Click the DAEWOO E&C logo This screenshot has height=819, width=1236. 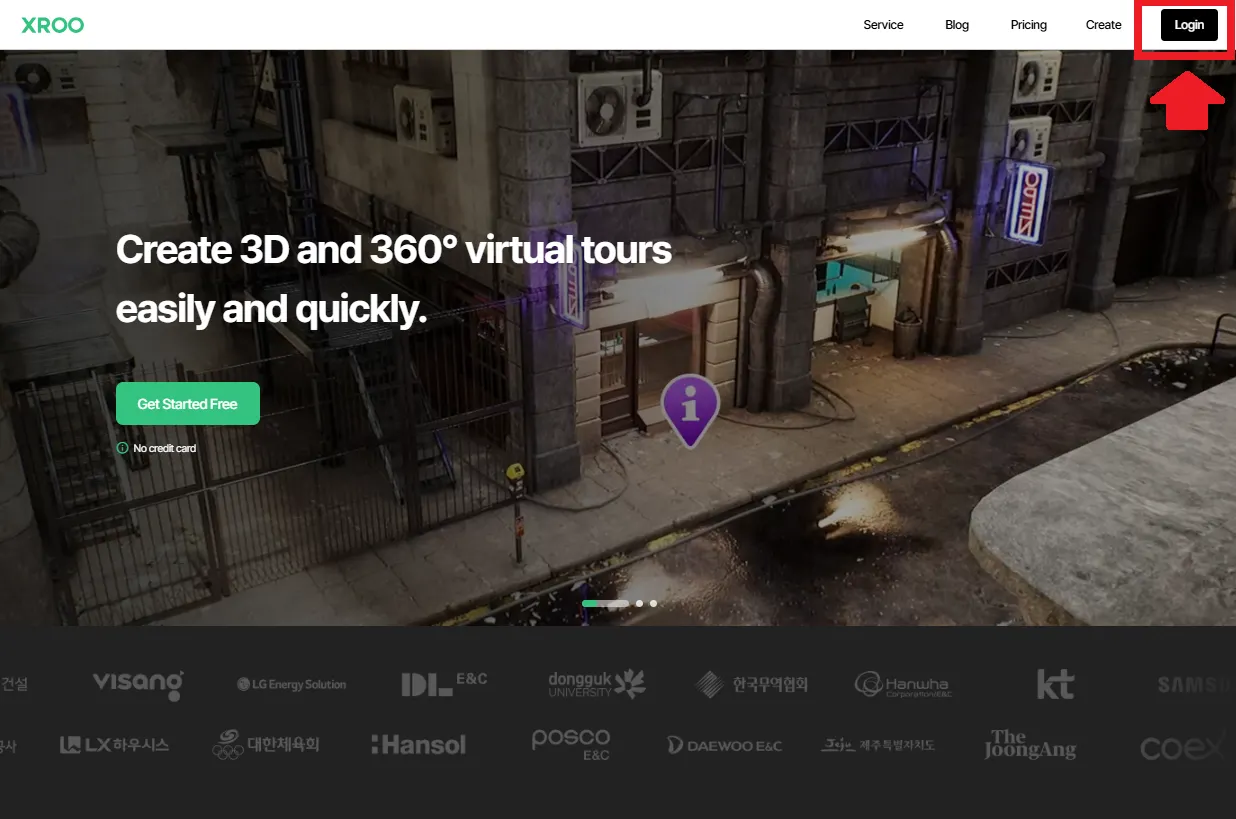point(725,745)
